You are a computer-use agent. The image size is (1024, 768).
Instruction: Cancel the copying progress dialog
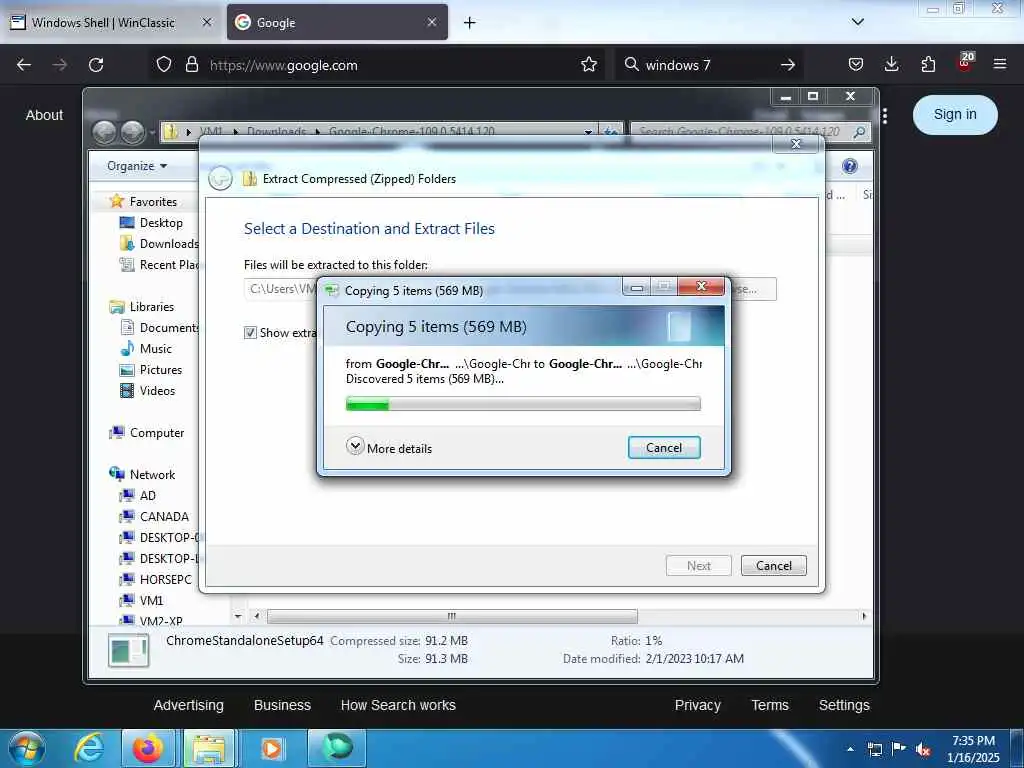(664, 448)
